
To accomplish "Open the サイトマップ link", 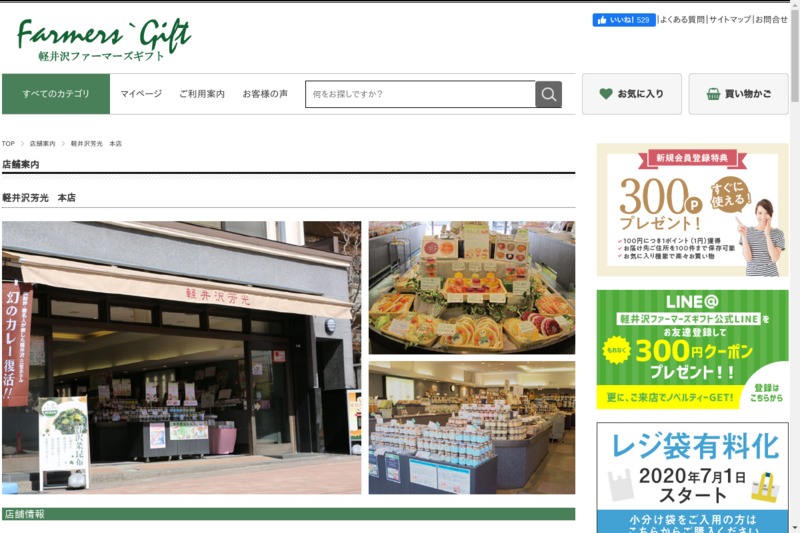I will coord(730,19).
